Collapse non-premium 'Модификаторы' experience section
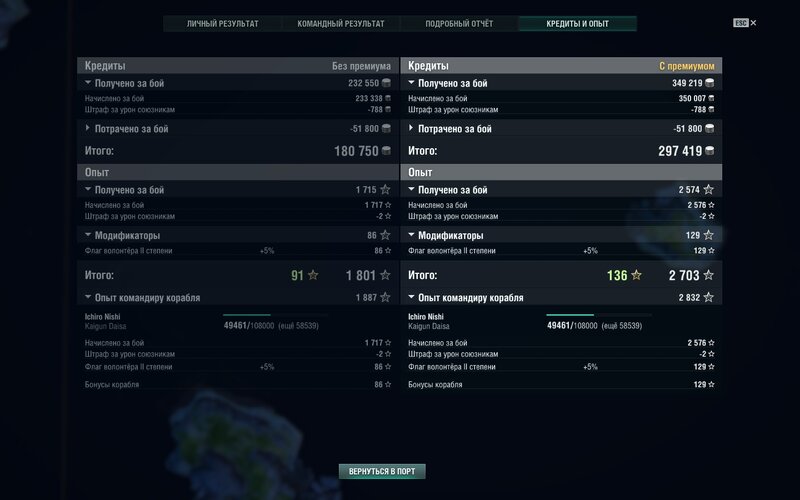 pyautogui.click(x=88, y=236)
